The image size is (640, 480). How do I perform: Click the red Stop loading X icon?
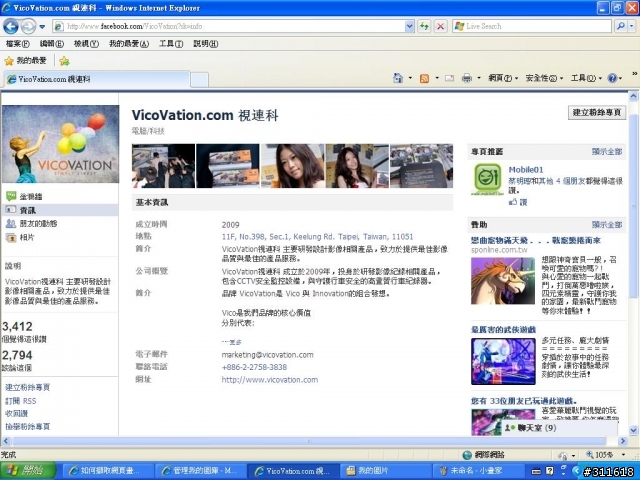coord(440,26)
